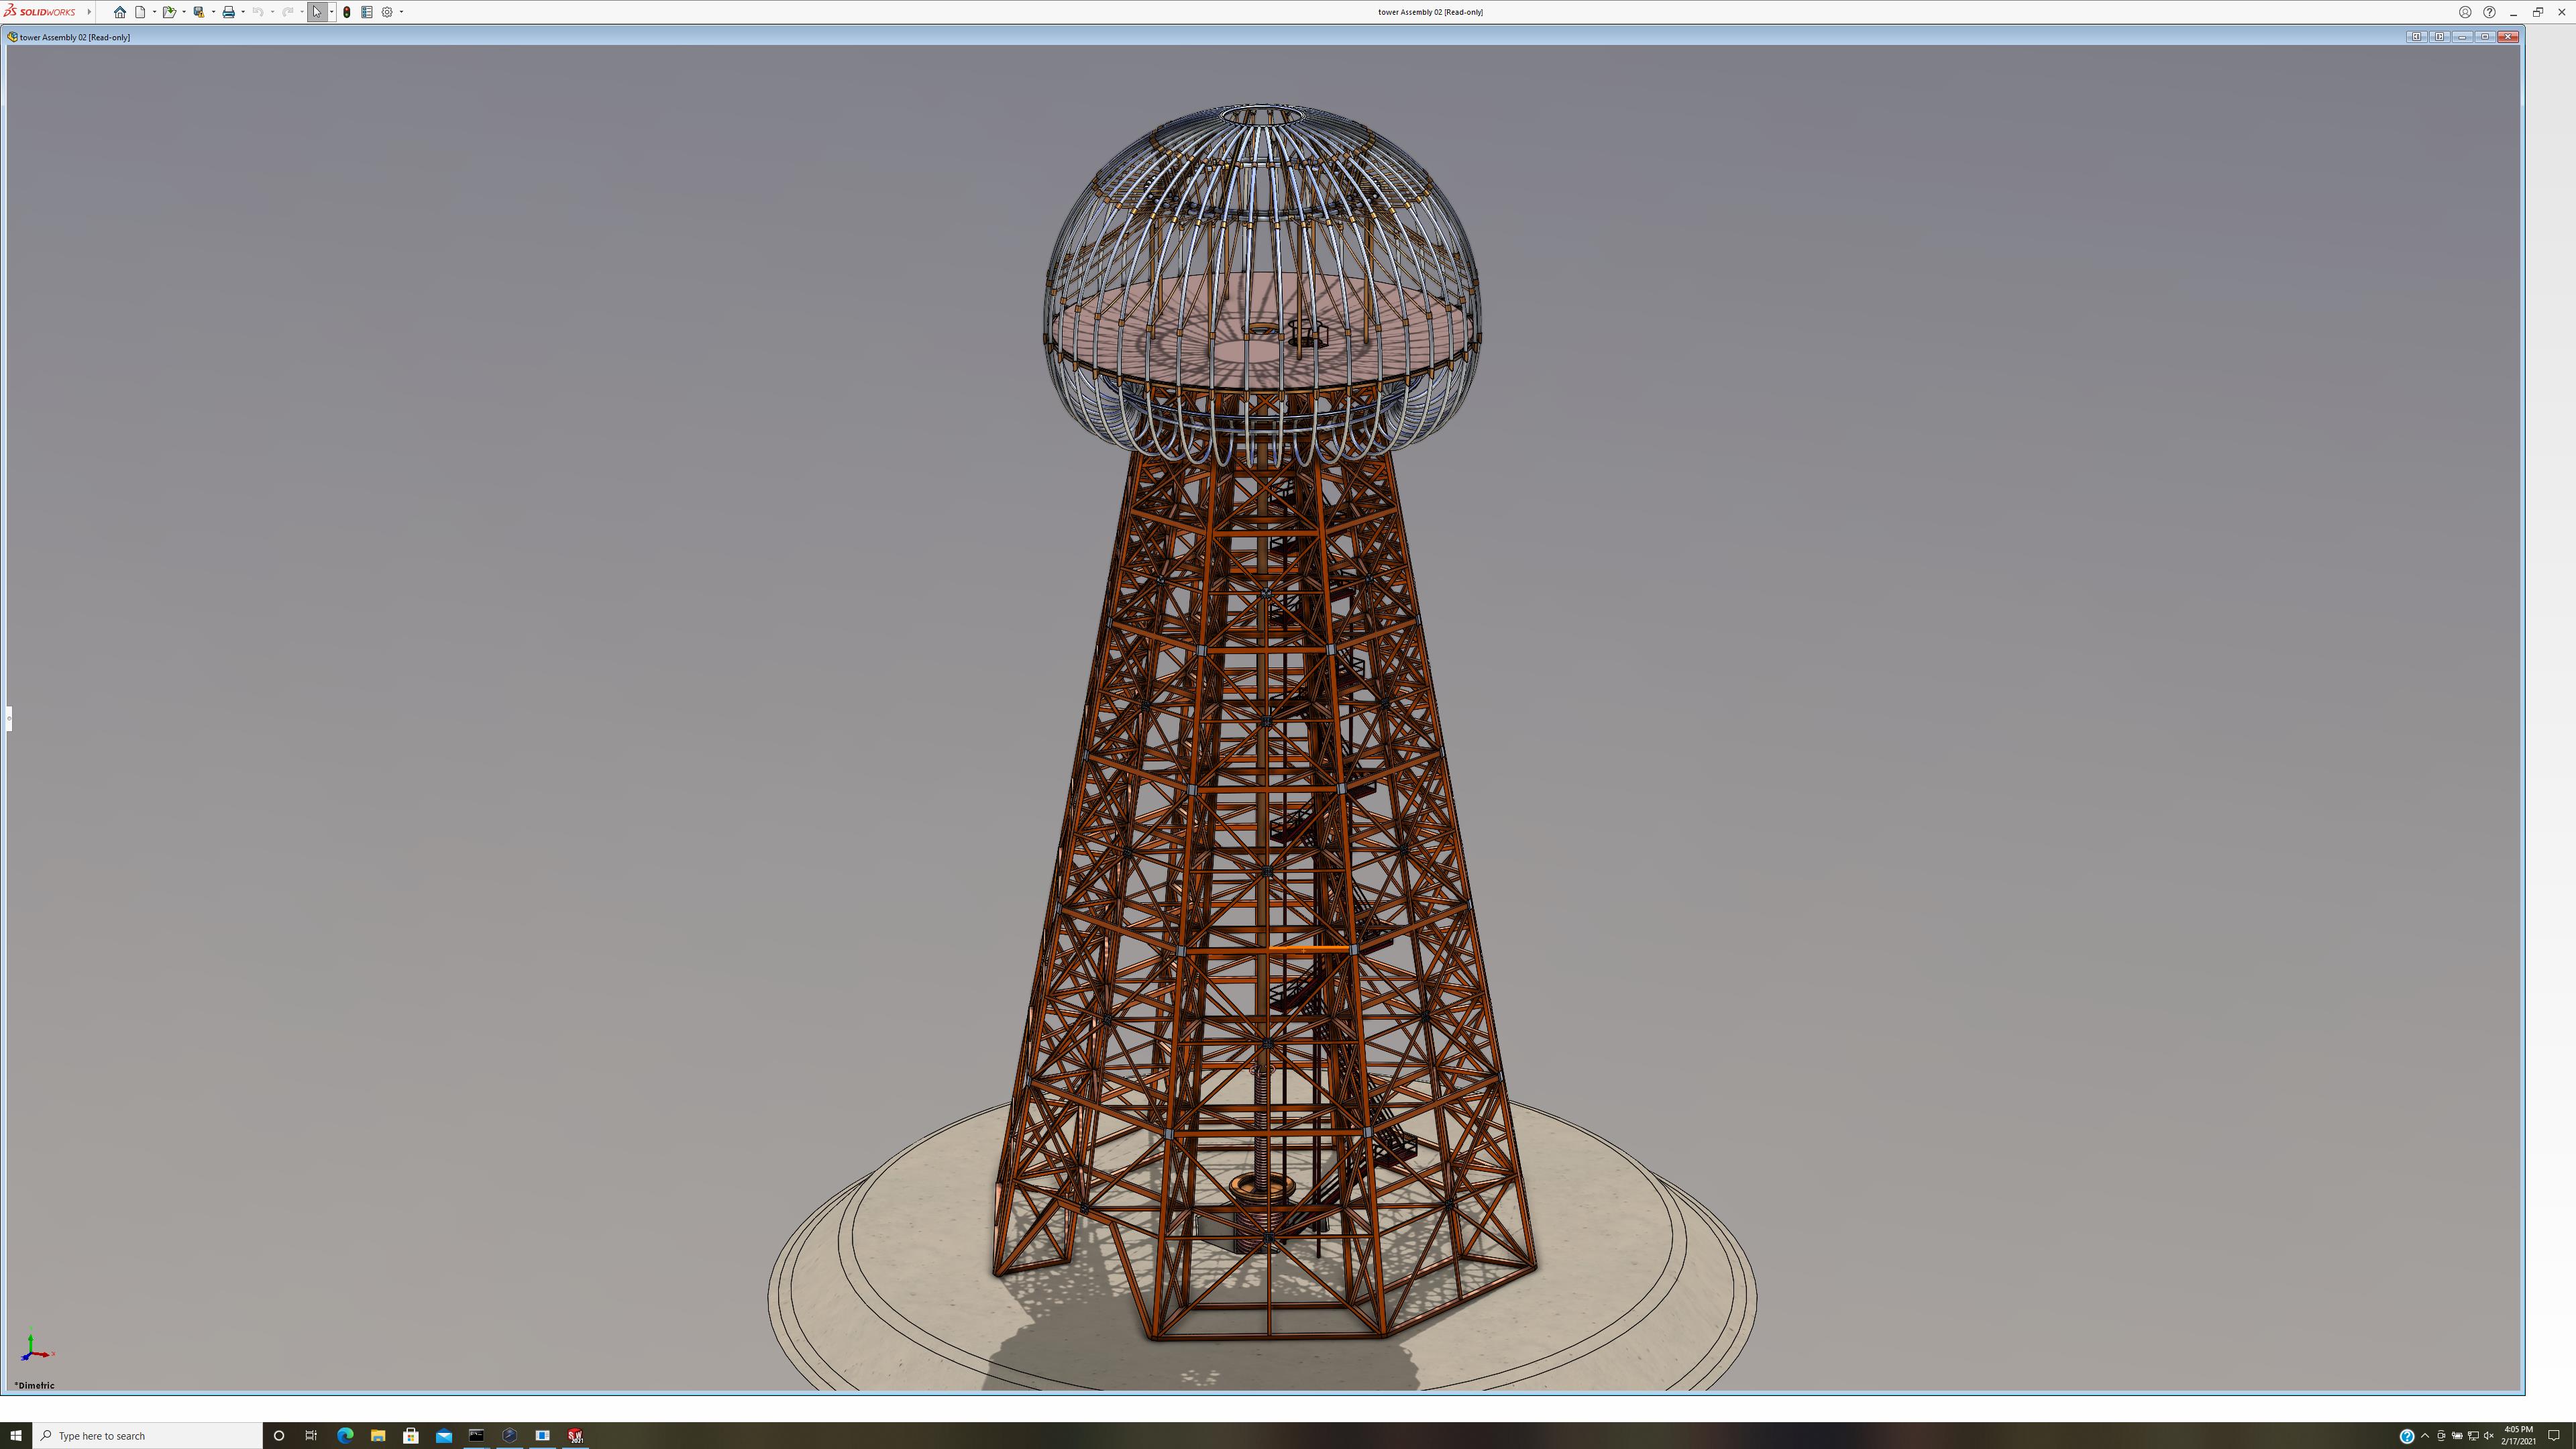2576x1449 pixels.
Task: Switch to SOLIDWORKS 2021 taskbar icon
Action: 575,1435
